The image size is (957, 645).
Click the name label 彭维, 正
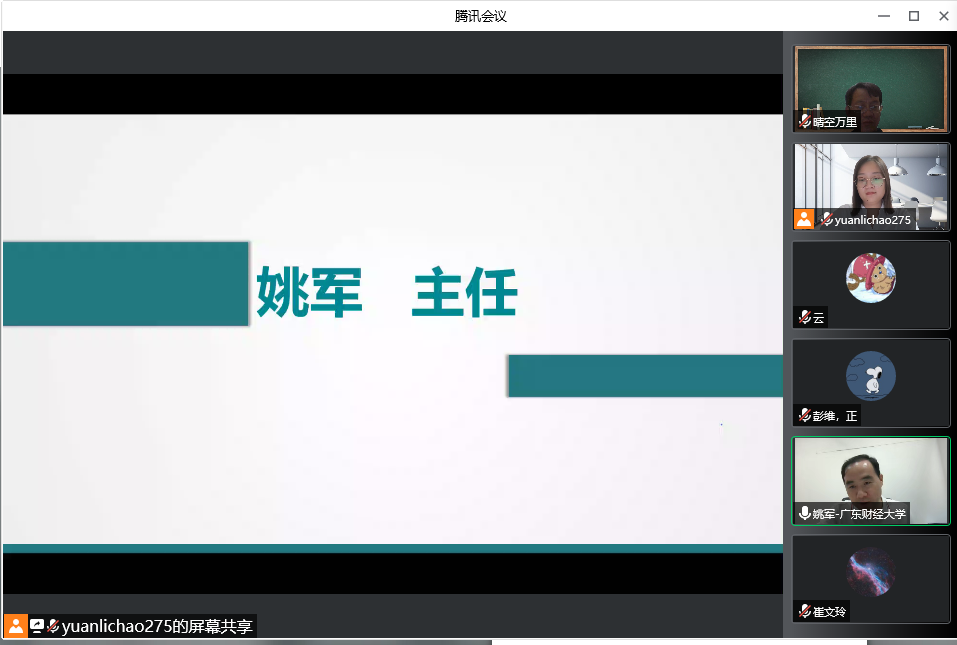point(835,416)
